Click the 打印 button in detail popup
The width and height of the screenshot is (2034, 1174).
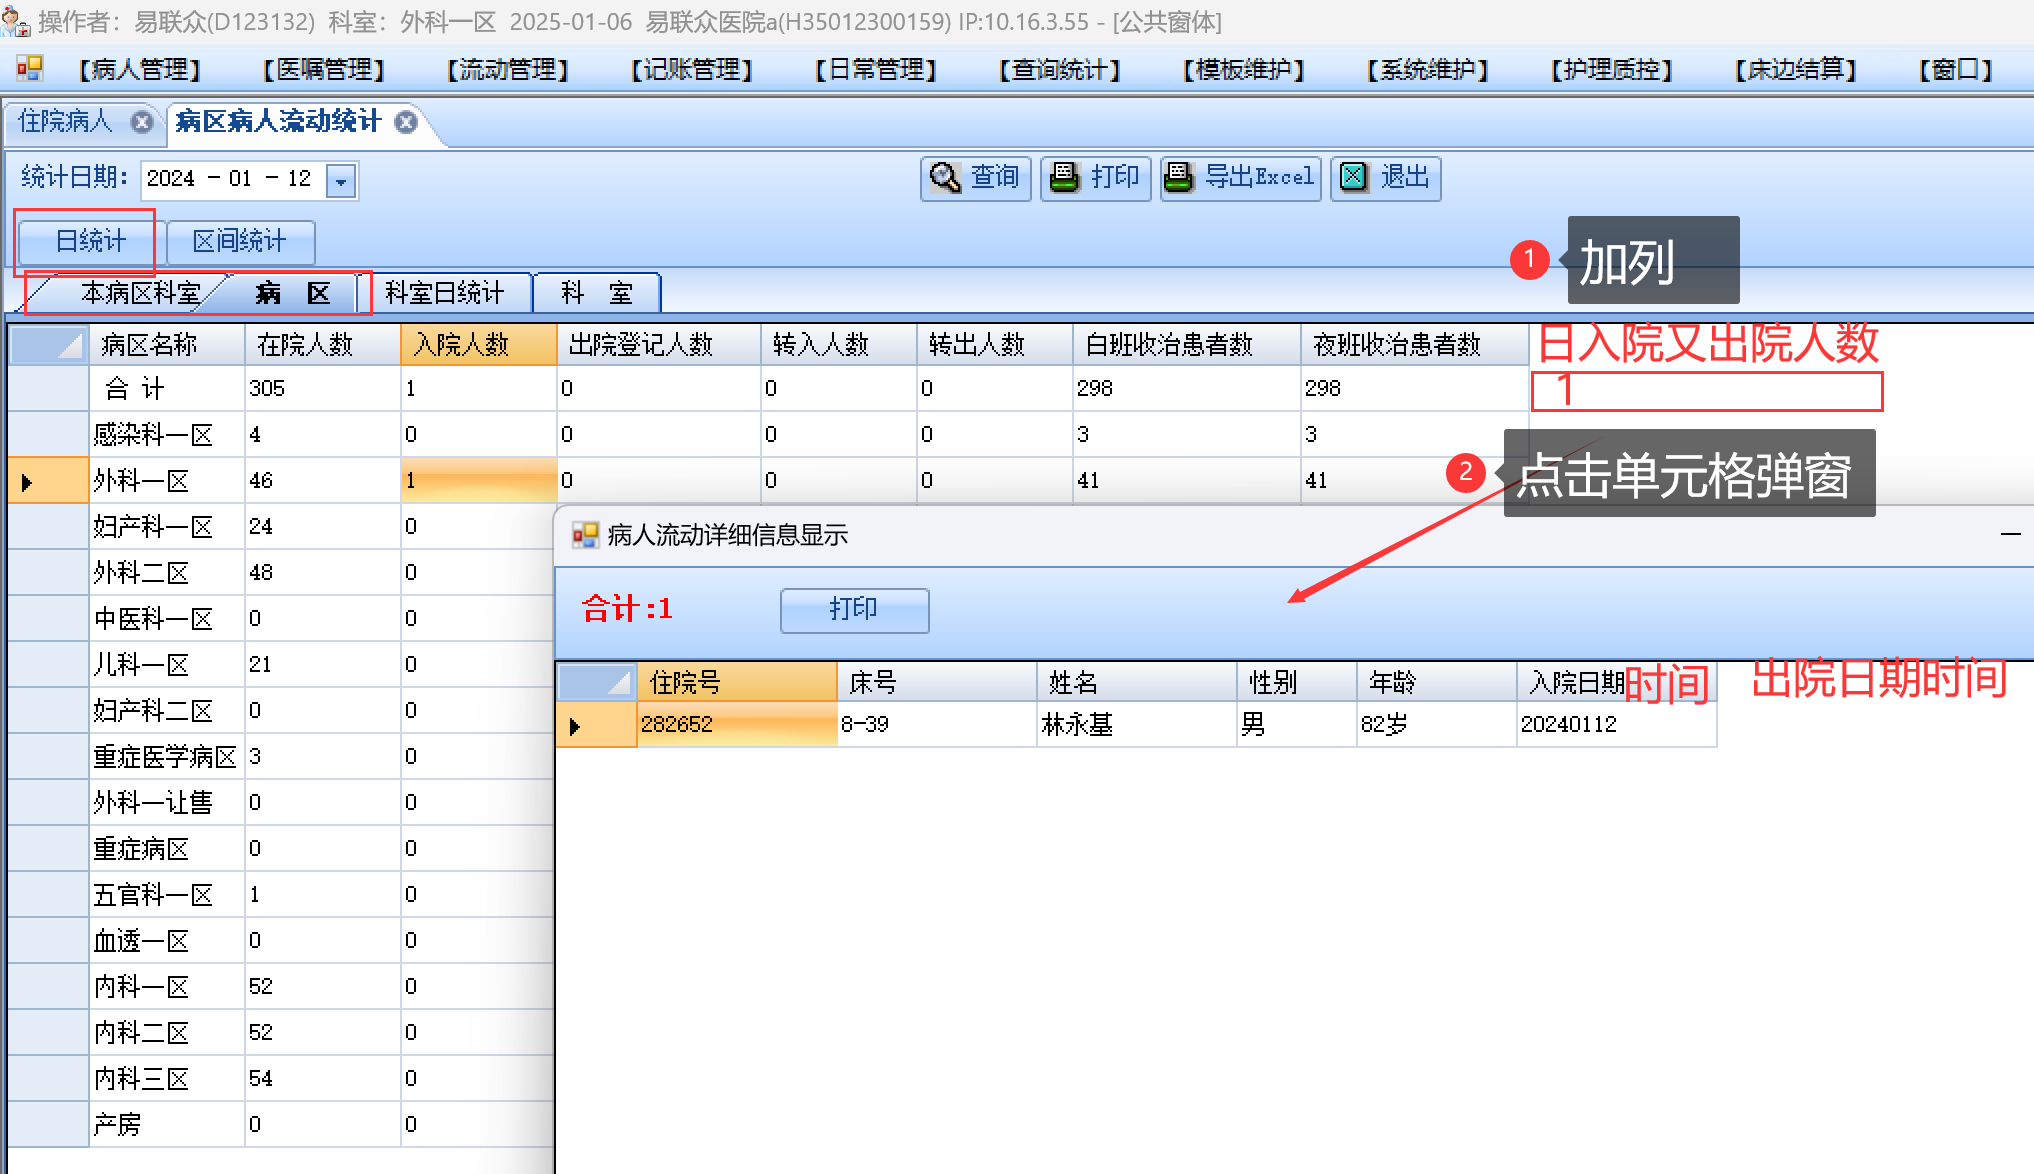point(854,609)
